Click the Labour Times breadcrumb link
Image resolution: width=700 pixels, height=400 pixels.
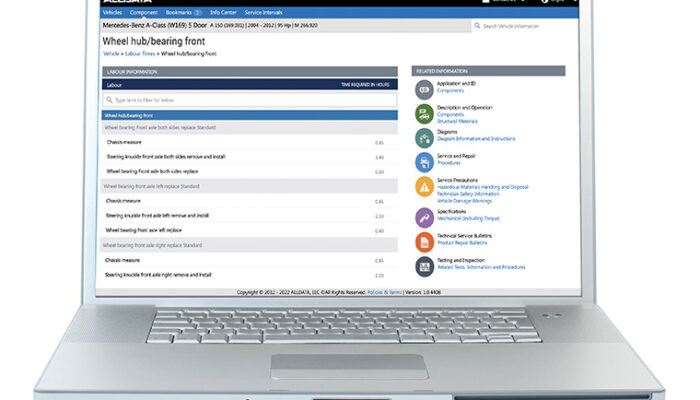pyautogui.click(x=139, y=53)
